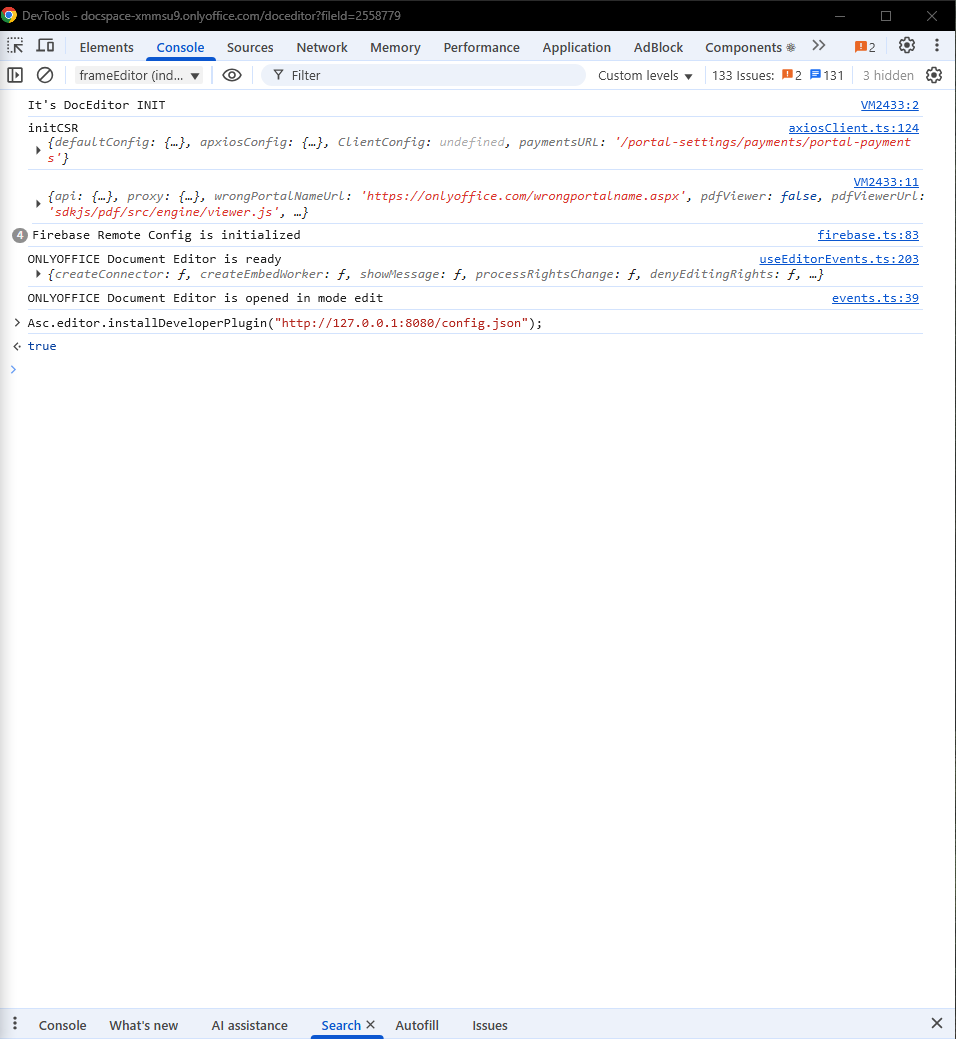Open DevTools settings gear
956x1039 pixels.
click(907, 45)
